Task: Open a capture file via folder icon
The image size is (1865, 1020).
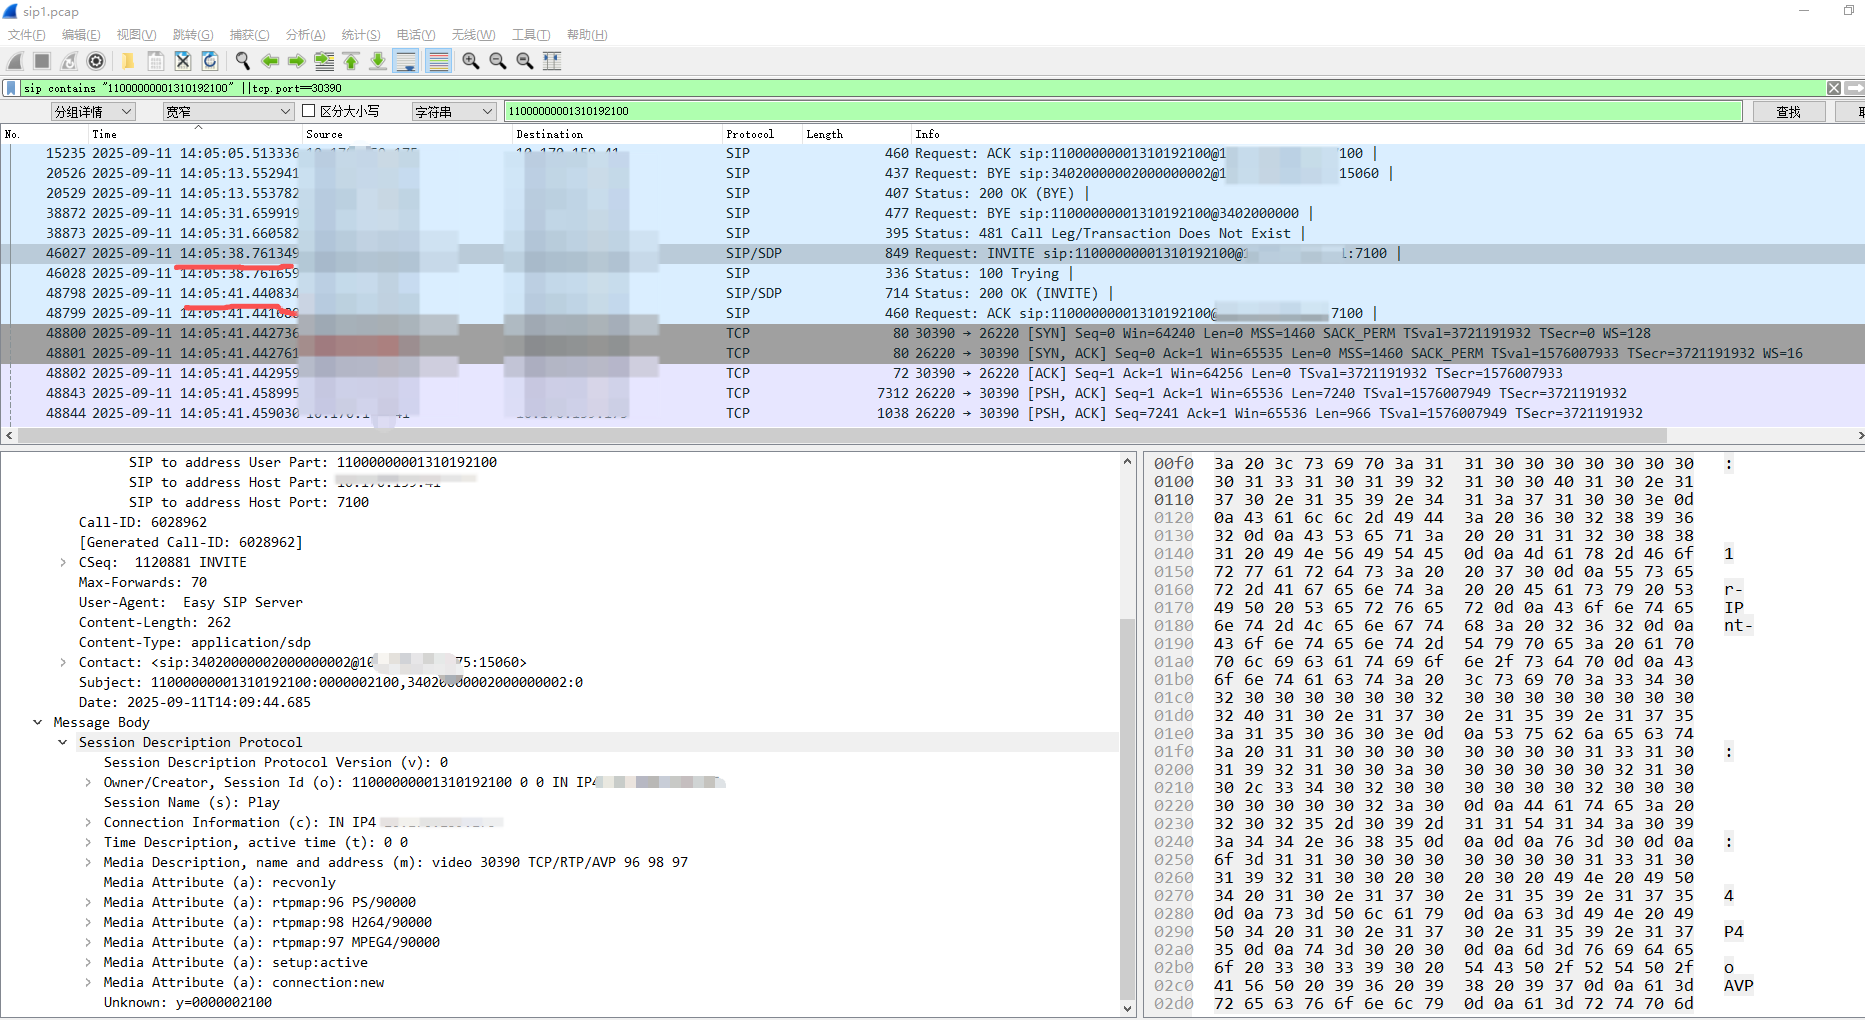Action: (x=128, y=61)
